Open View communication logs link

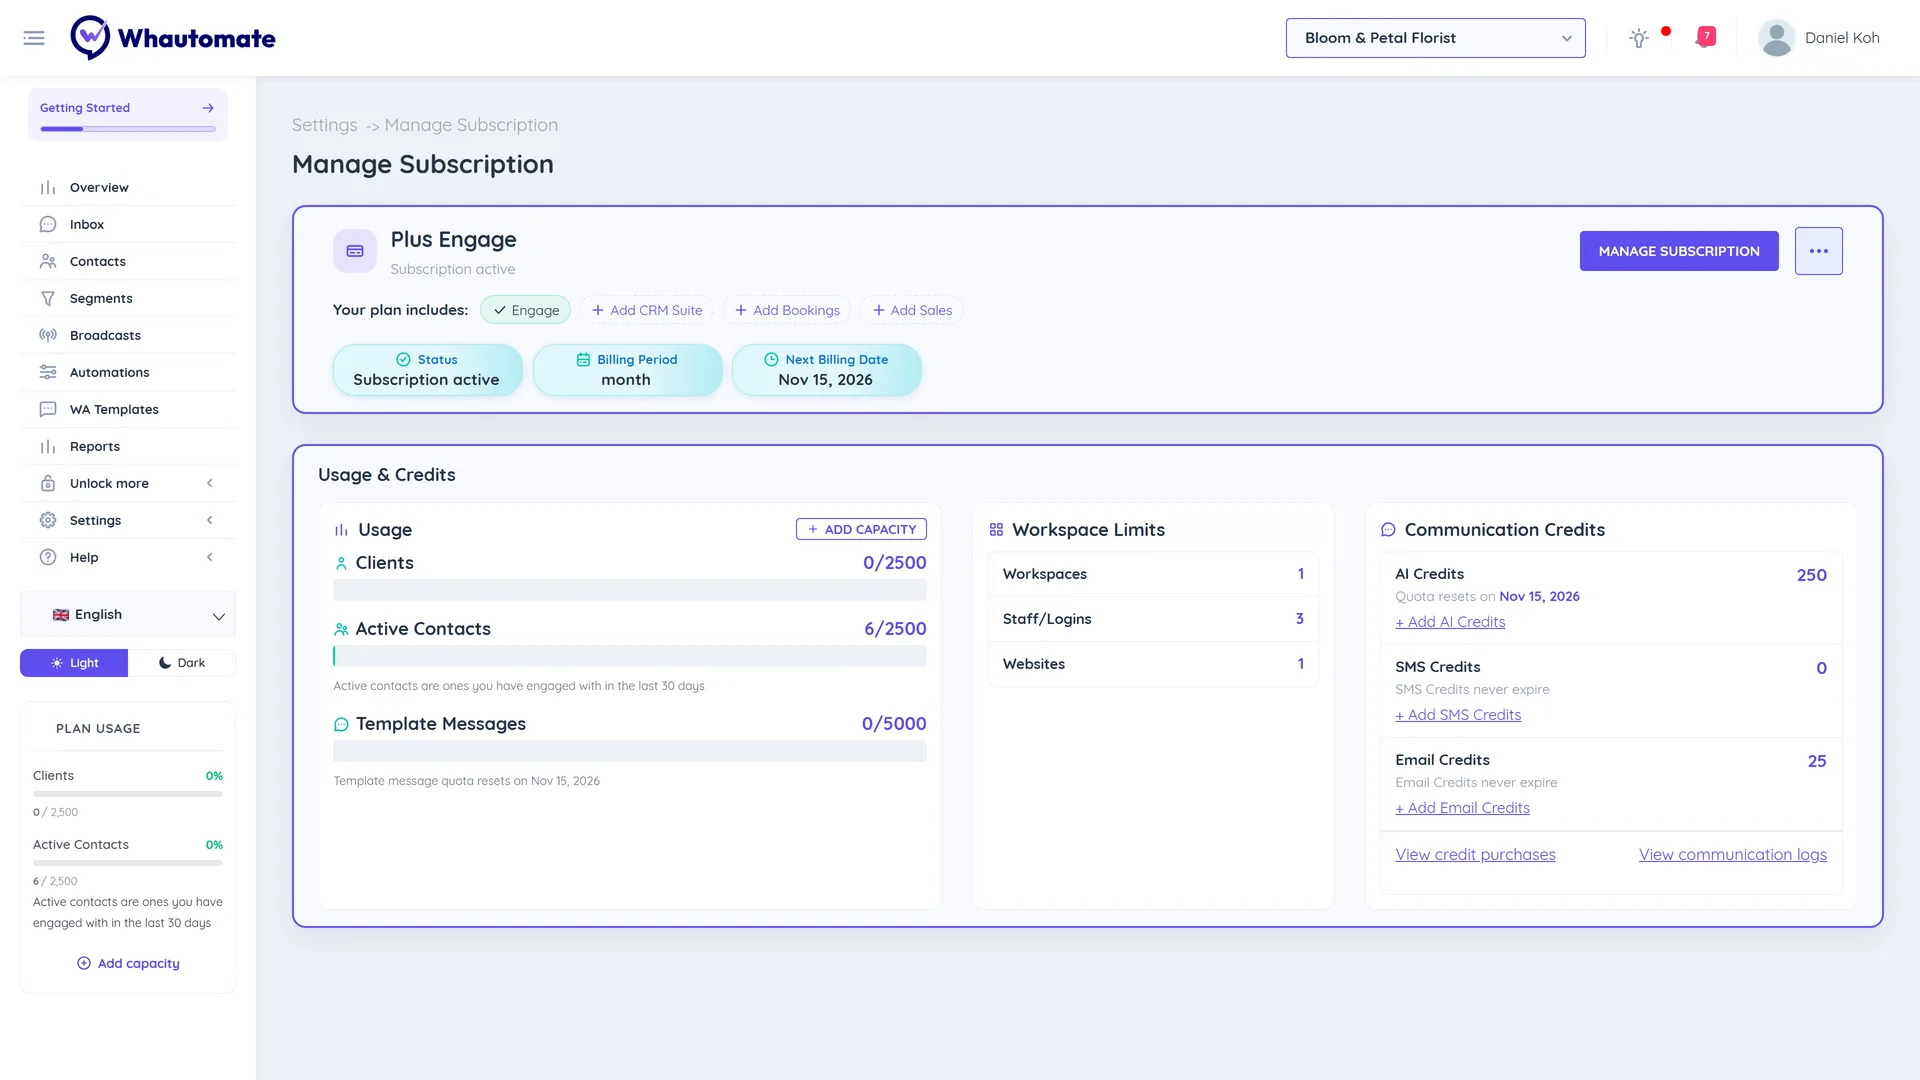point(1733,855)
